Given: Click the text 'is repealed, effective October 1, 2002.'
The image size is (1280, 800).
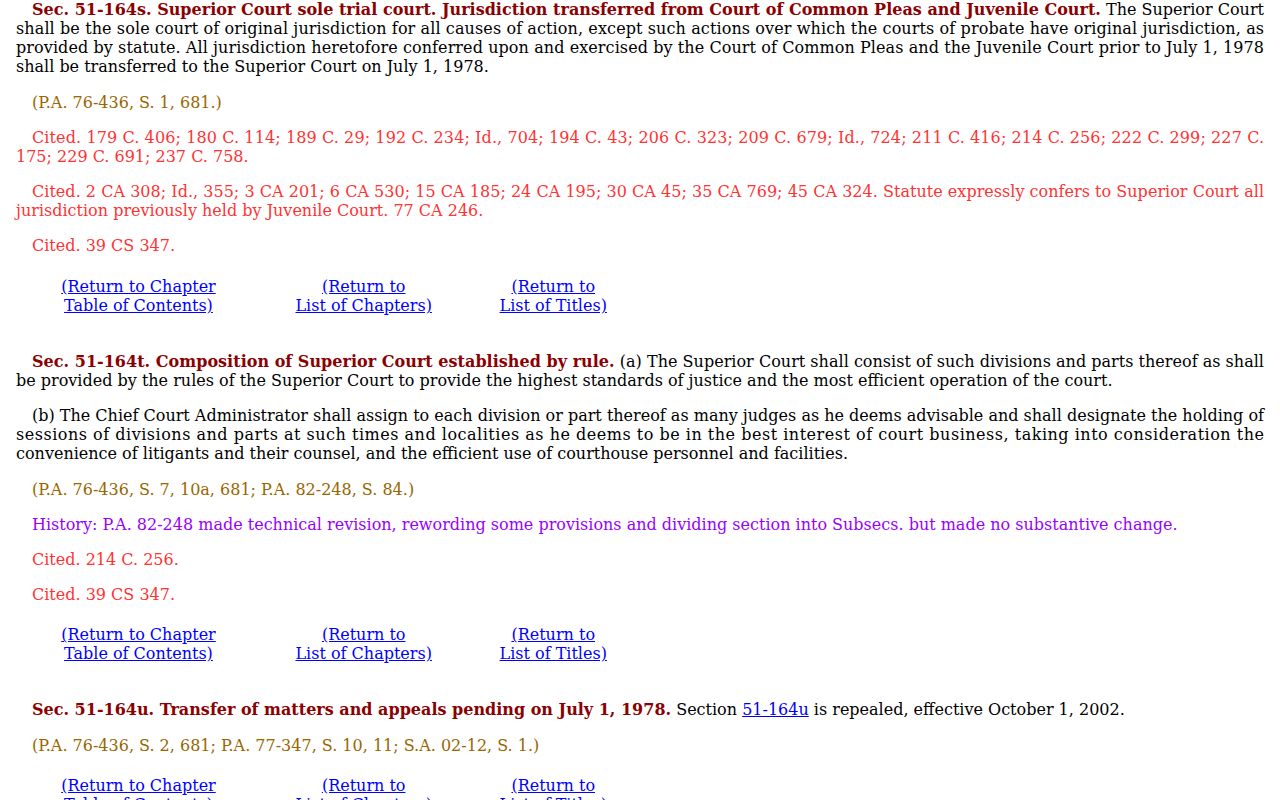Looking at the screenshot, I should point(968,709).
